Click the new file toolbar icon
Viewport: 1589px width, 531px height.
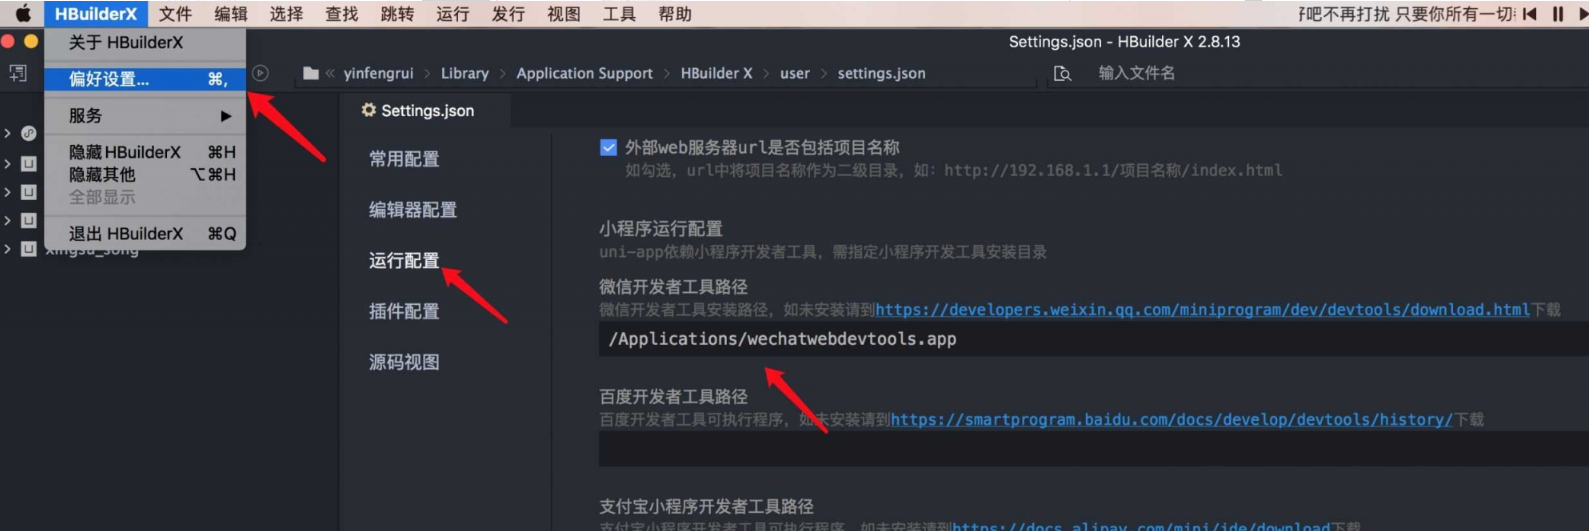[18, 73]
